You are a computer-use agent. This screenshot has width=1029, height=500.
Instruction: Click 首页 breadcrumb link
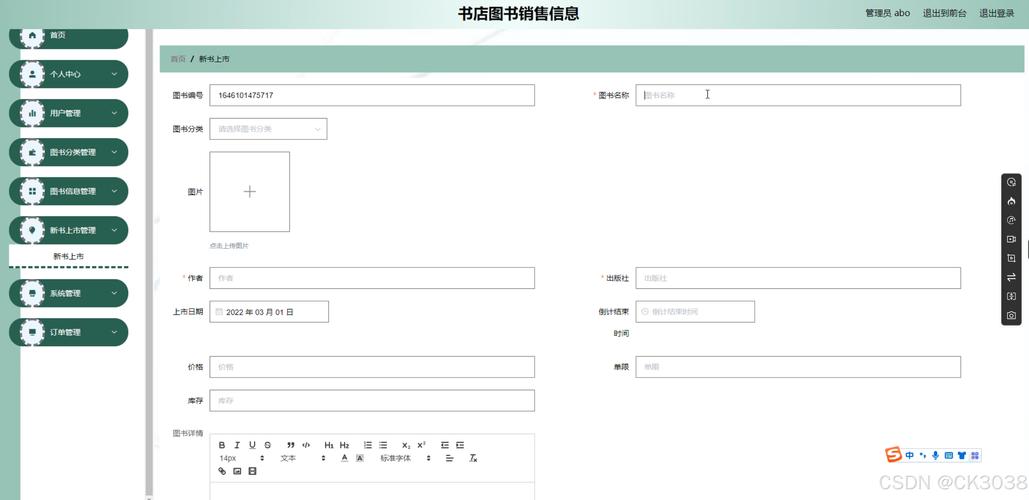tap(178, 59)
